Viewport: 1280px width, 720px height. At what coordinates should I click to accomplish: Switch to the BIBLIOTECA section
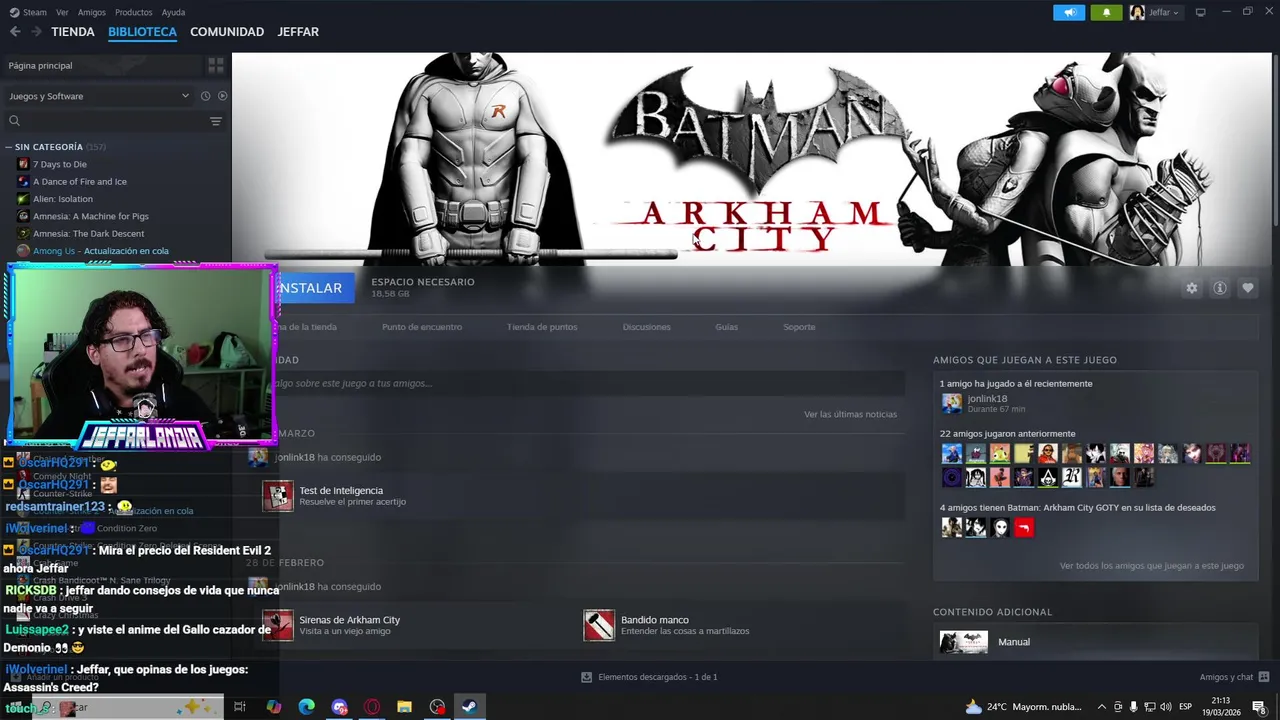click(142, 32)
